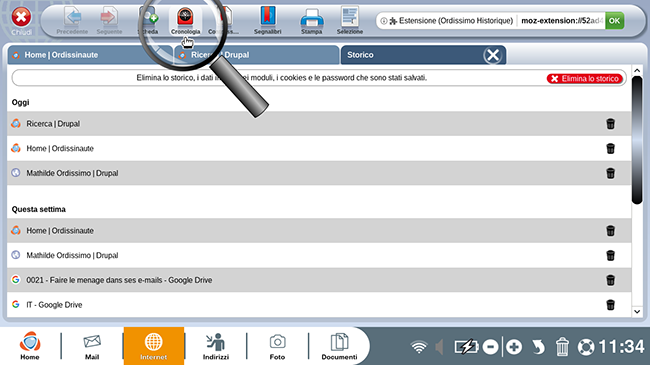The height and width of the screenshot is (365, 650).
Task: Click the undo curved arrow icon
Action: [x=538, y=347]
